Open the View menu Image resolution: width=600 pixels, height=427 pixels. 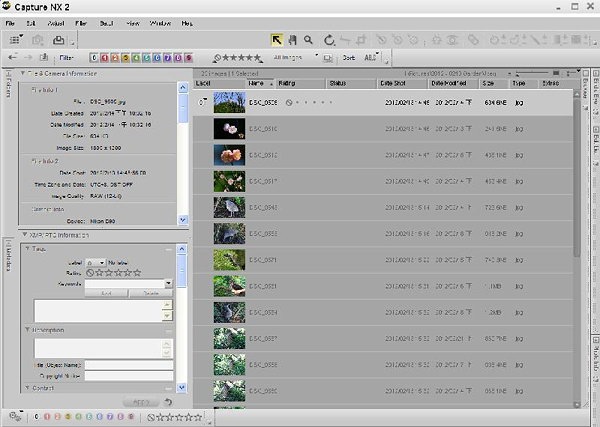(x=133, y=23)
